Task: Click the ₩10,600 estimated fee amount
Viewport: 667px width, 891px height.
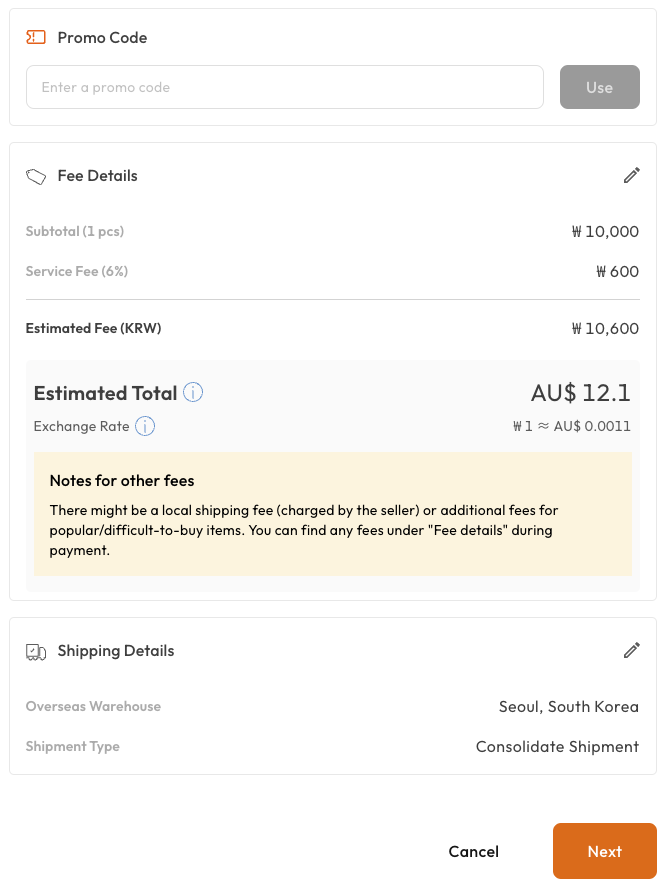Action: (605, 329)
